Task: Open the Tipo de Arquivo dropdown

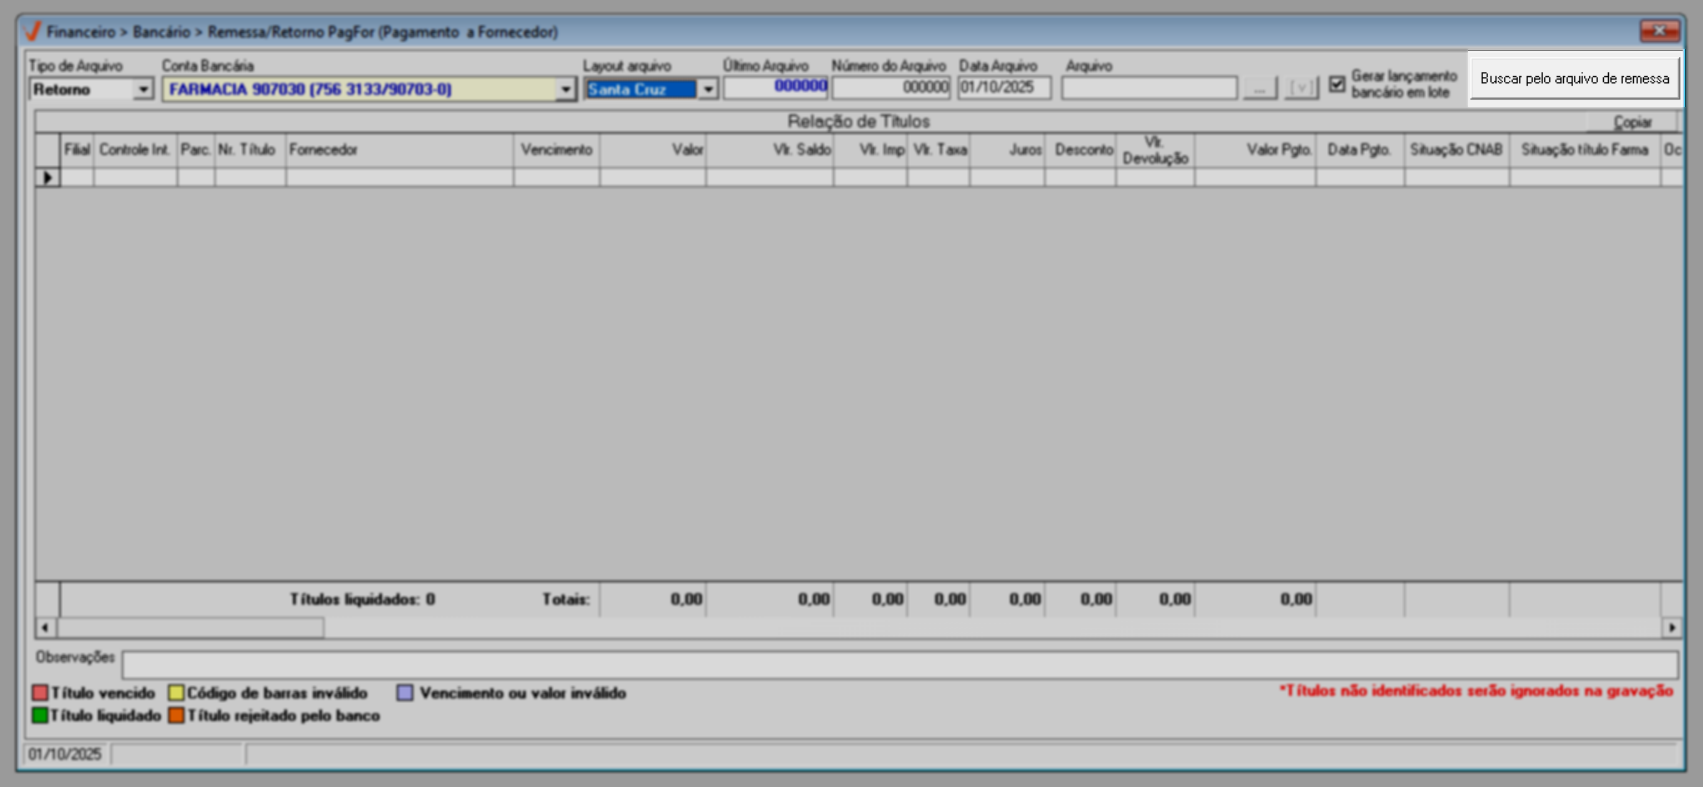Action: tap(143, 89)
